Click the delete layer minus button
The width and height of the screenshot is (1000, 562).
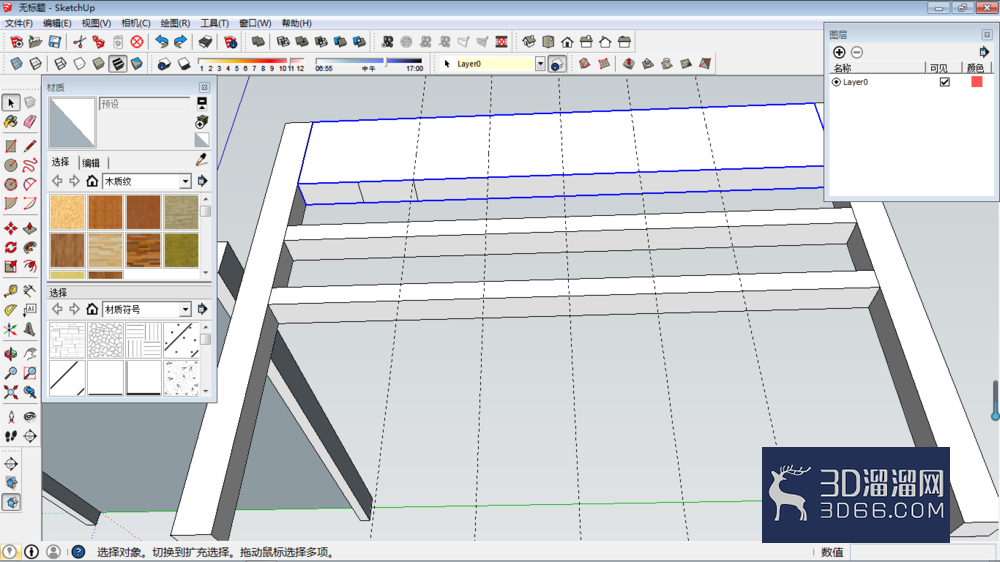click(857, 52)
